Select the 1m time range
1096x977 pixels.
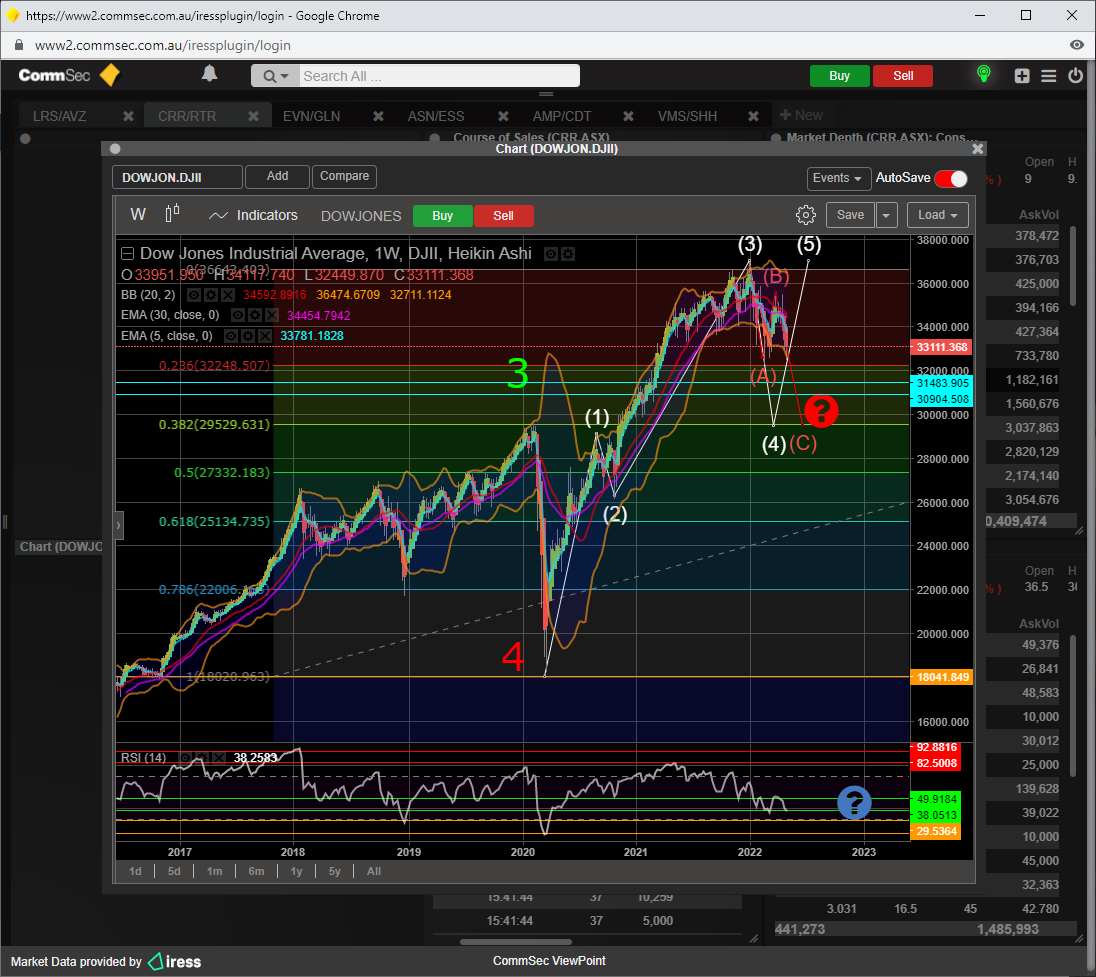pyautogui.click(x=215, y=871)
